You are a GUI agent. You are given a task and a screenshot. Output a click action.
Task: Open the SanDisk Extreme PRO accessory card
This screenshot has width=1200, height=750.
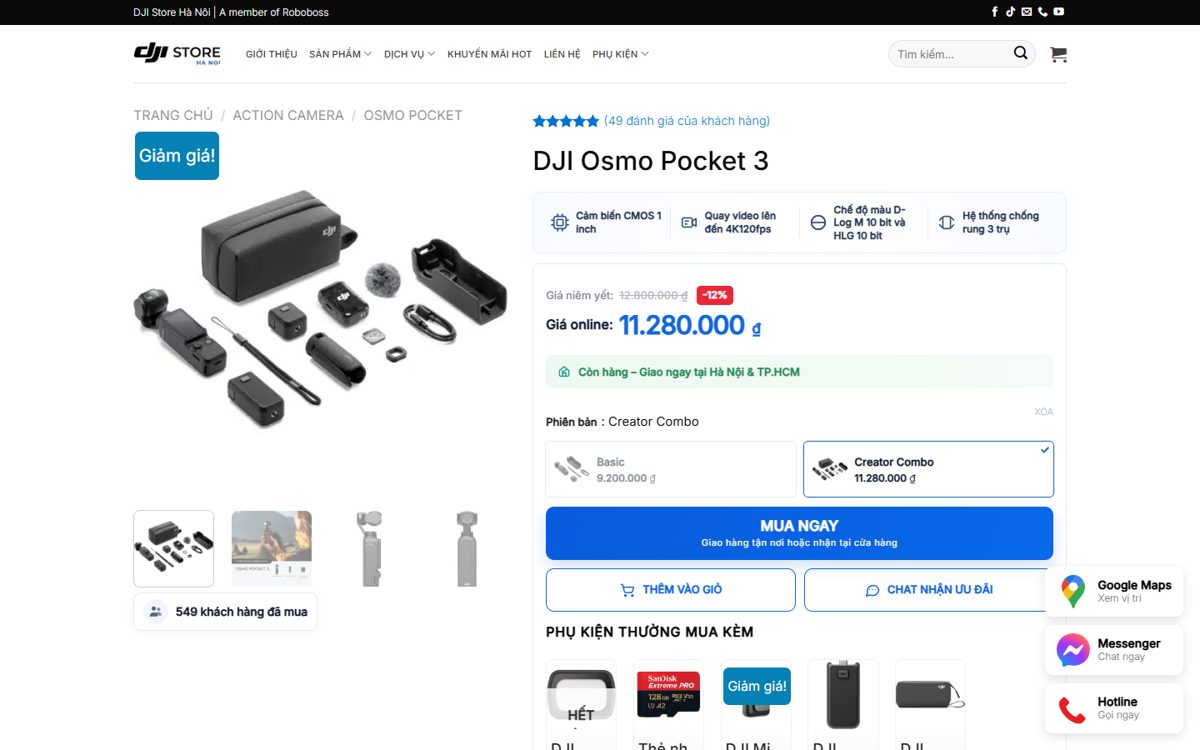[x=669, y=705]
